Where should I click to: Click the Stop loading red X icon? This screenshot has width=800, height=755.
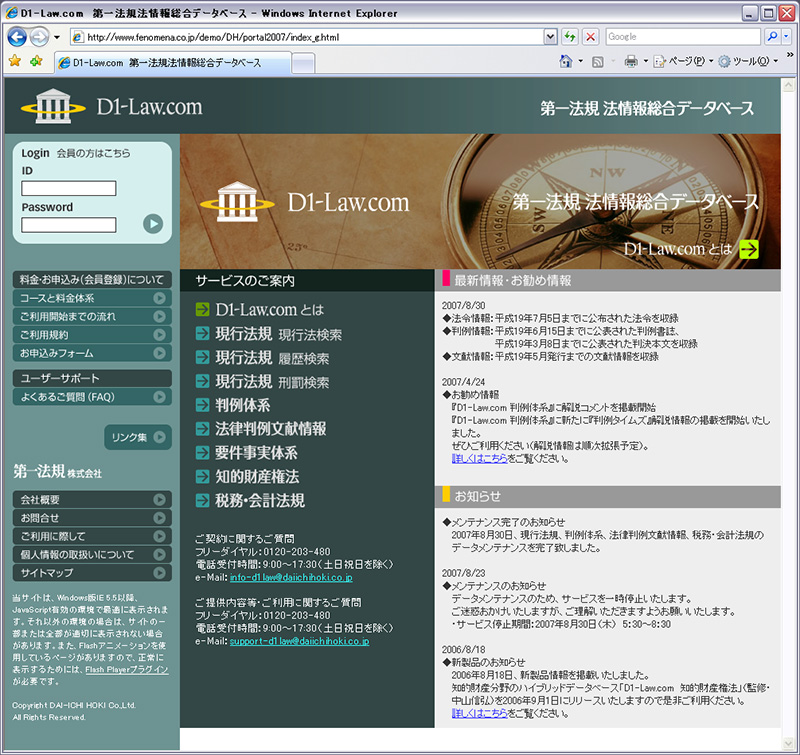590,37
